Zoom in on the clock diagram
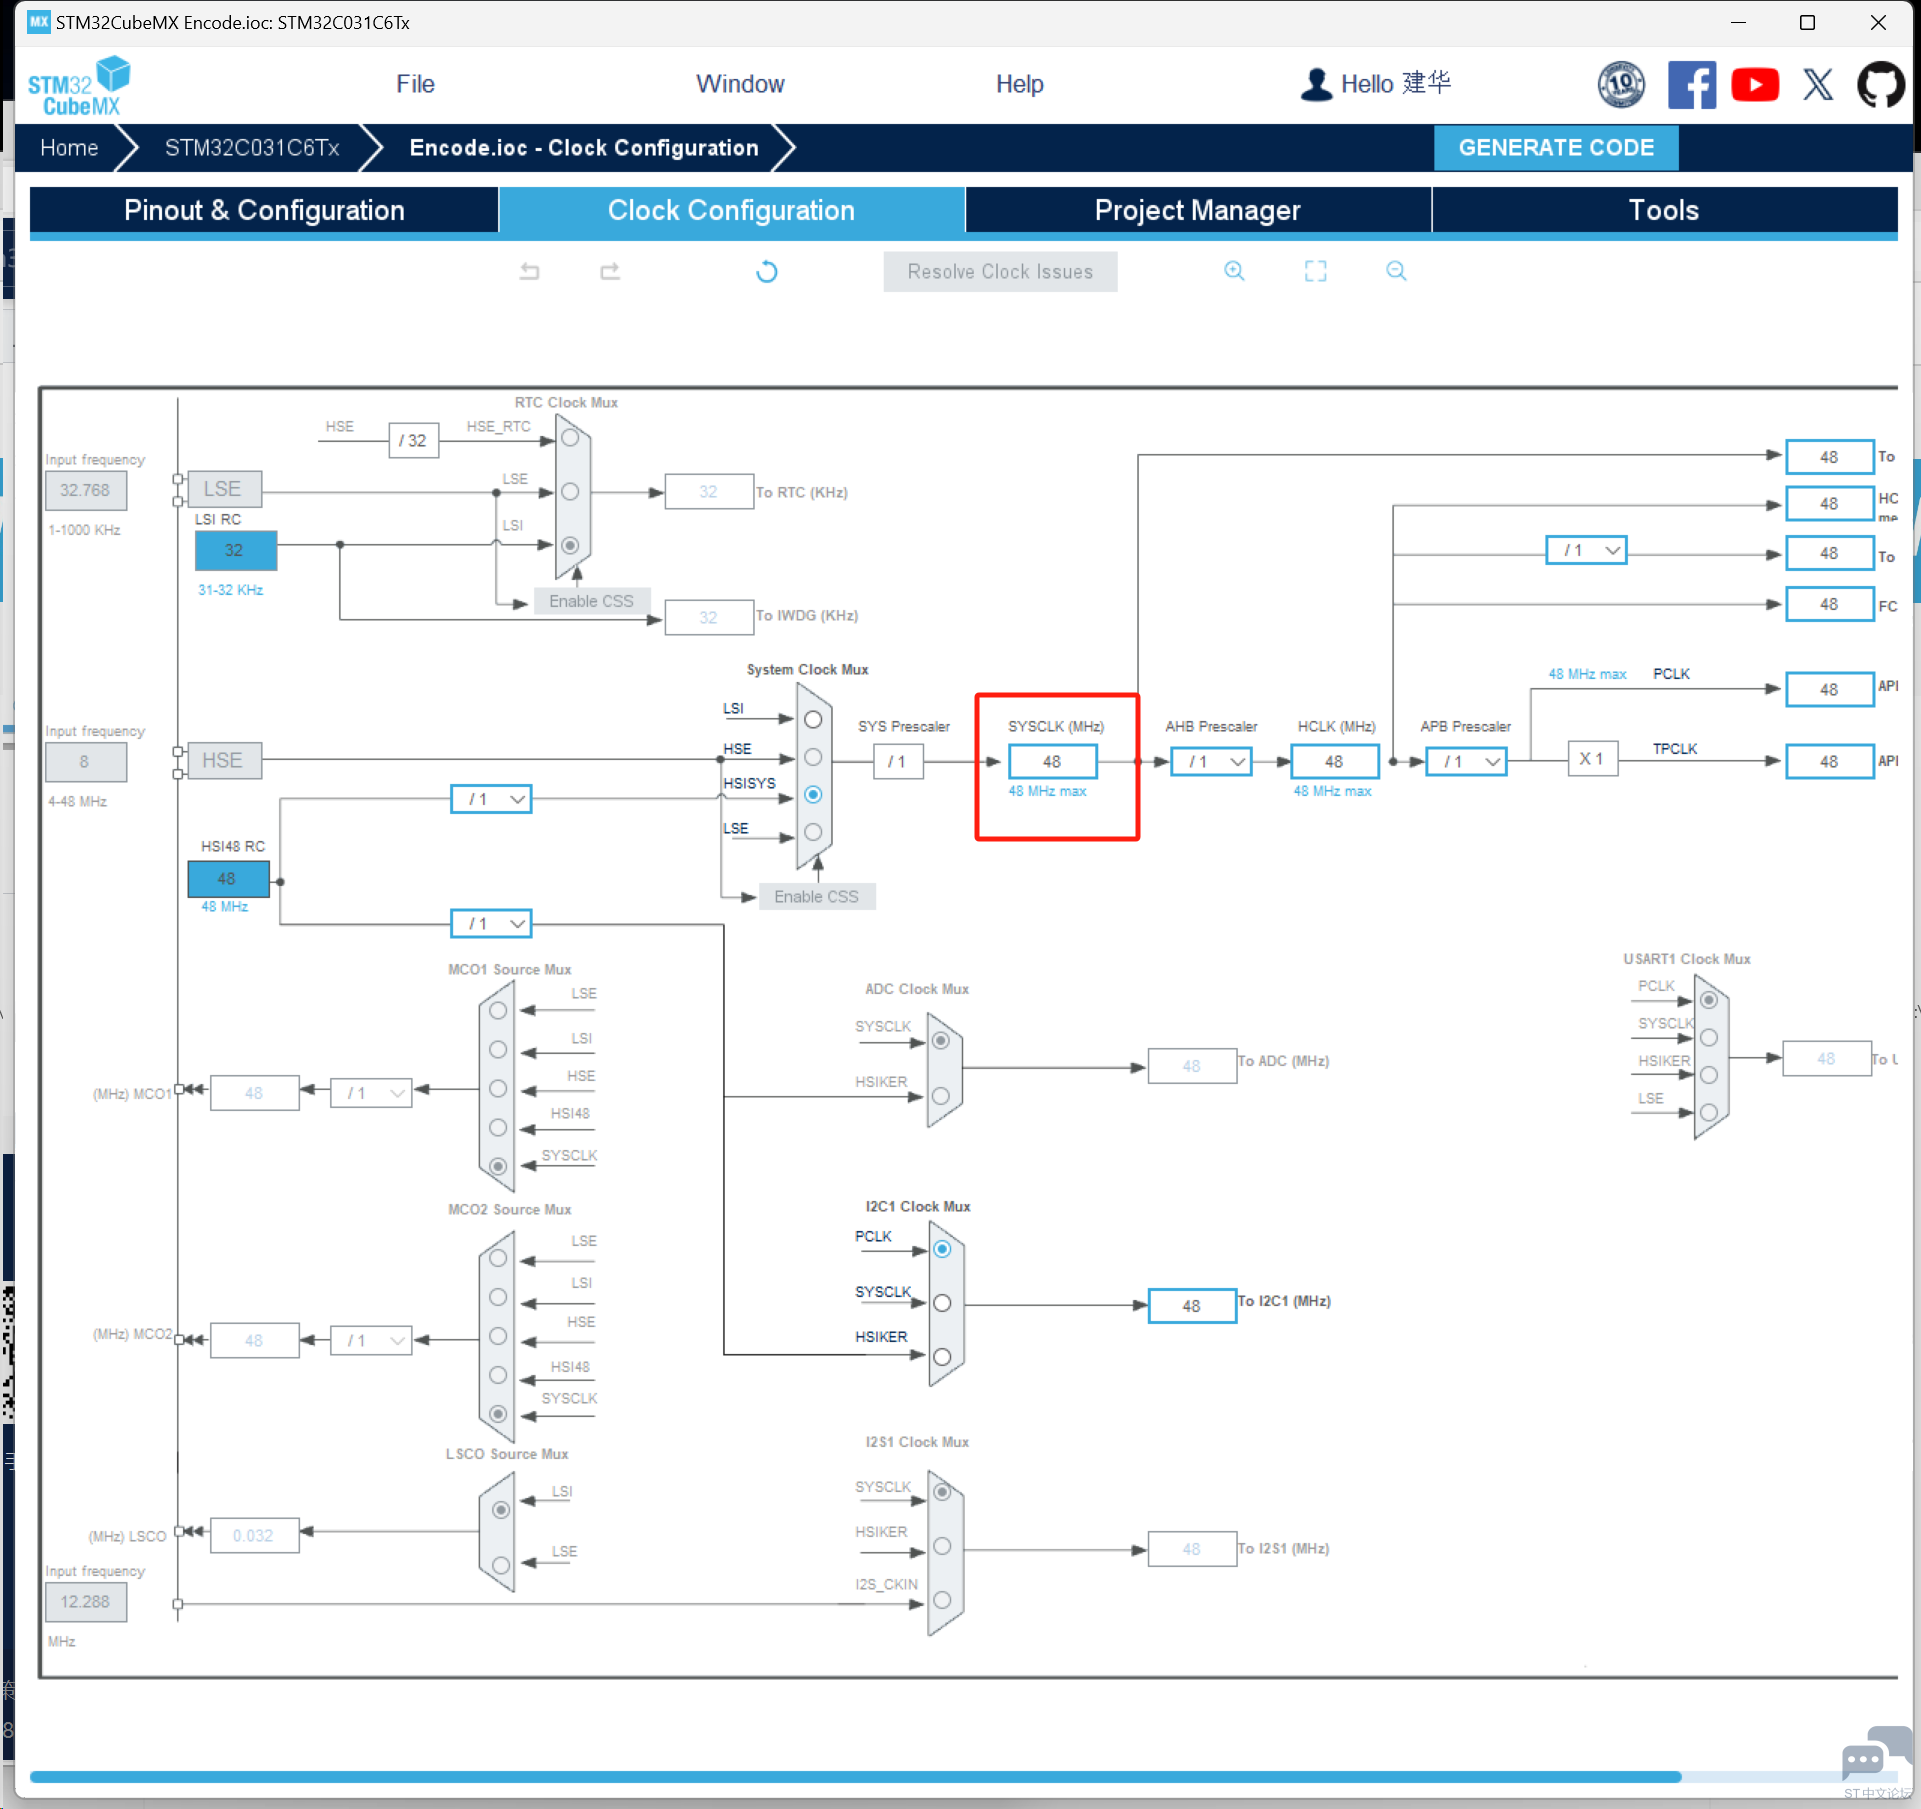The height and width of the screenshot is (1809, 1921). click(x=1234, y=271)
